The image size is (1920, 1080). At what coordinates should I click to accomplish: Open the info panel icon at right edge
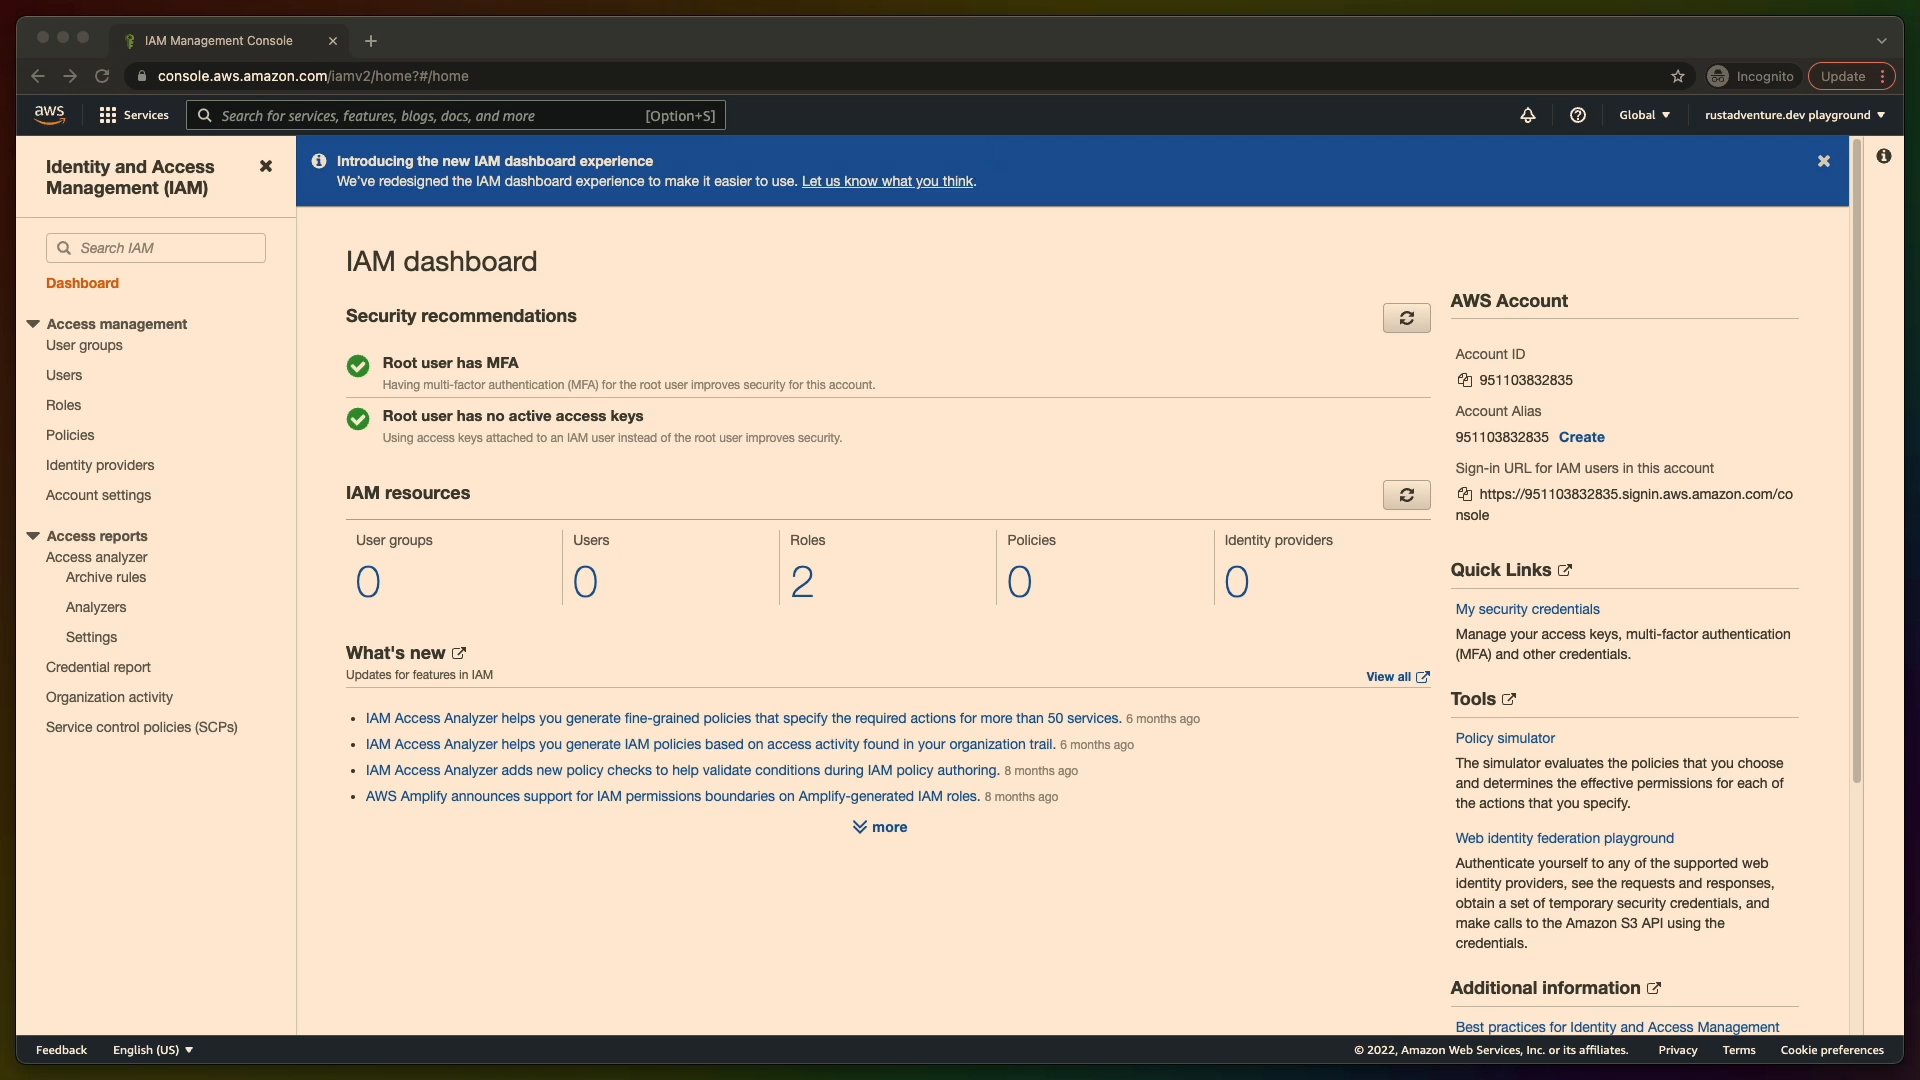1883,156
